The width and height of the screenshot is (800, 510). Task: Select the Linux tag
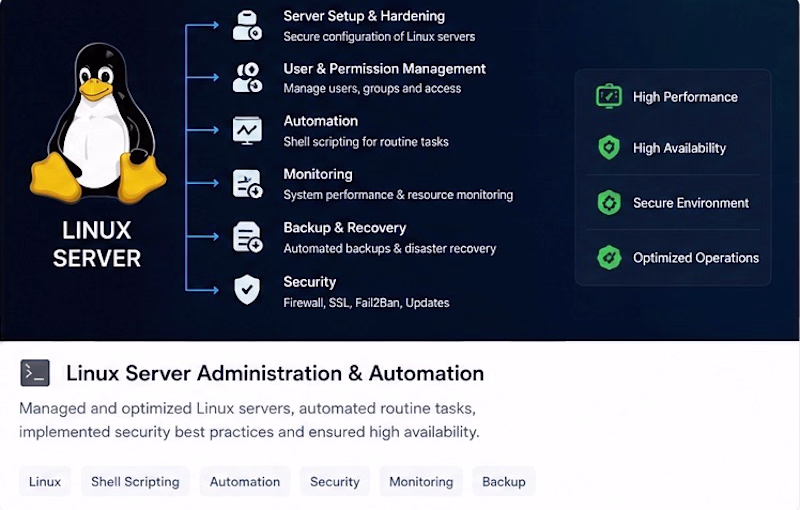click(45, 481)
